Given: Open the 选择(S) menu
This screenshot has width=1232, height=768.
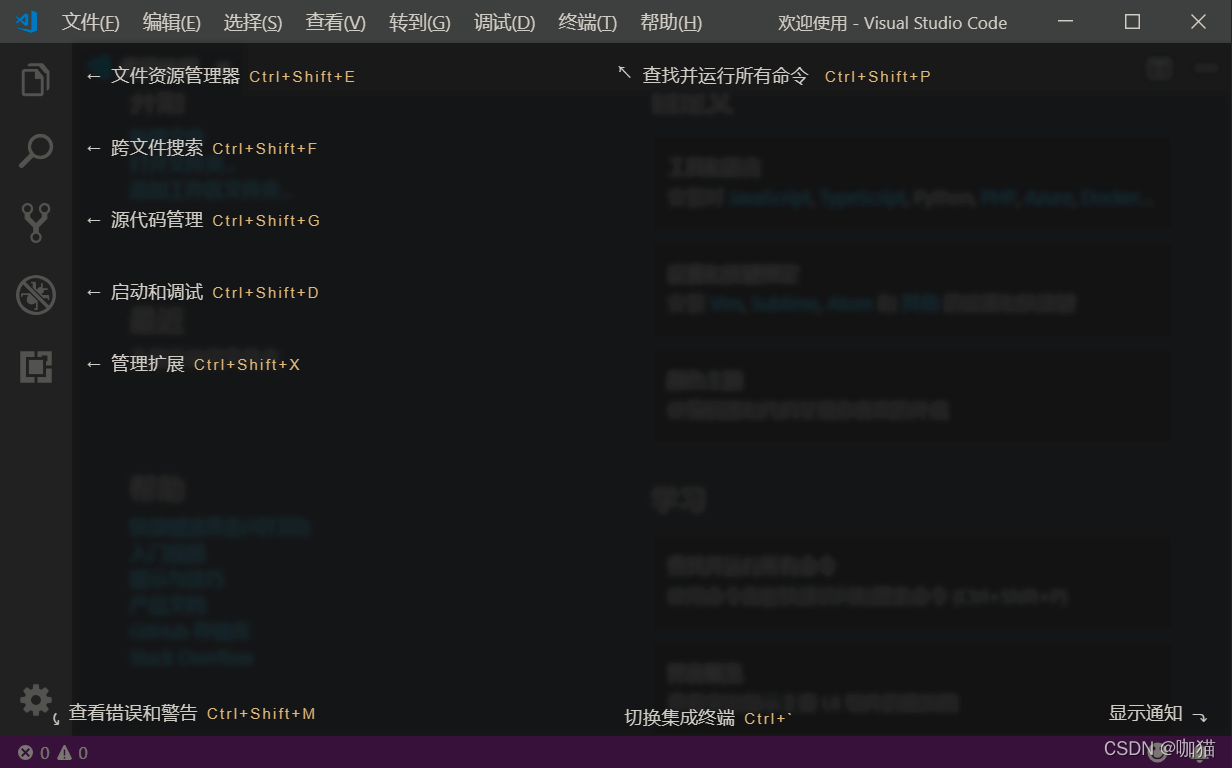Looking at the screenshot, I should coord(252,22).
